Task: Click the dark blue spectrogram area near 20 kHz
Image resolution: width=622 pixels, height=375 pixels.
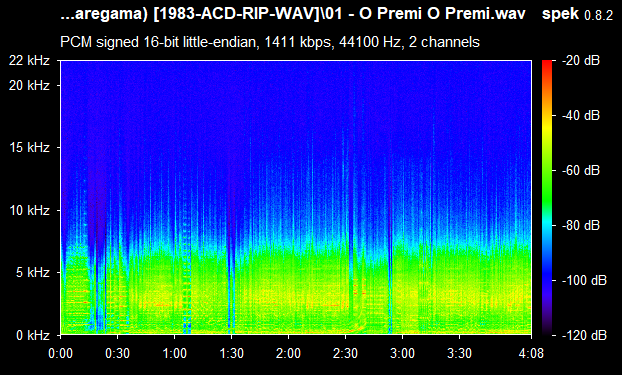Action: point(296,85)
